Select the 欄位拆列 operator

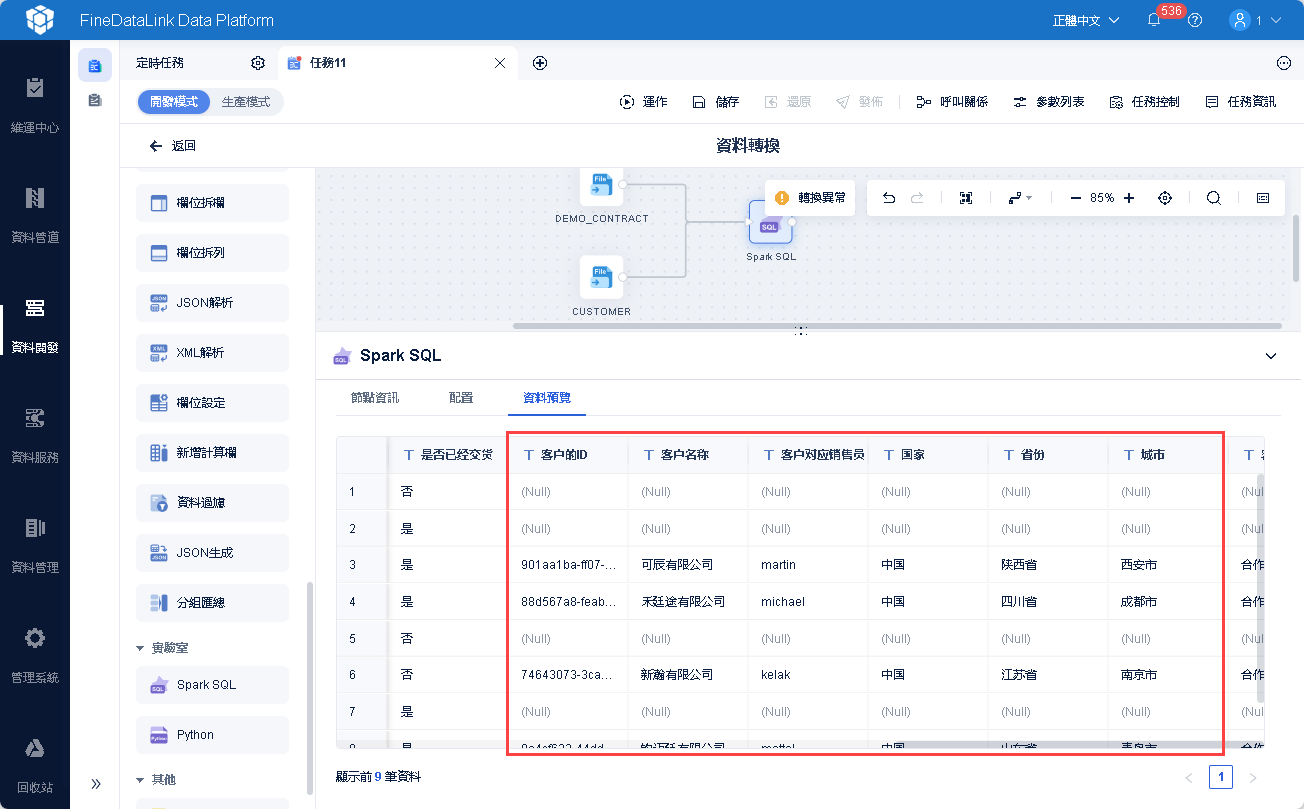212,253
